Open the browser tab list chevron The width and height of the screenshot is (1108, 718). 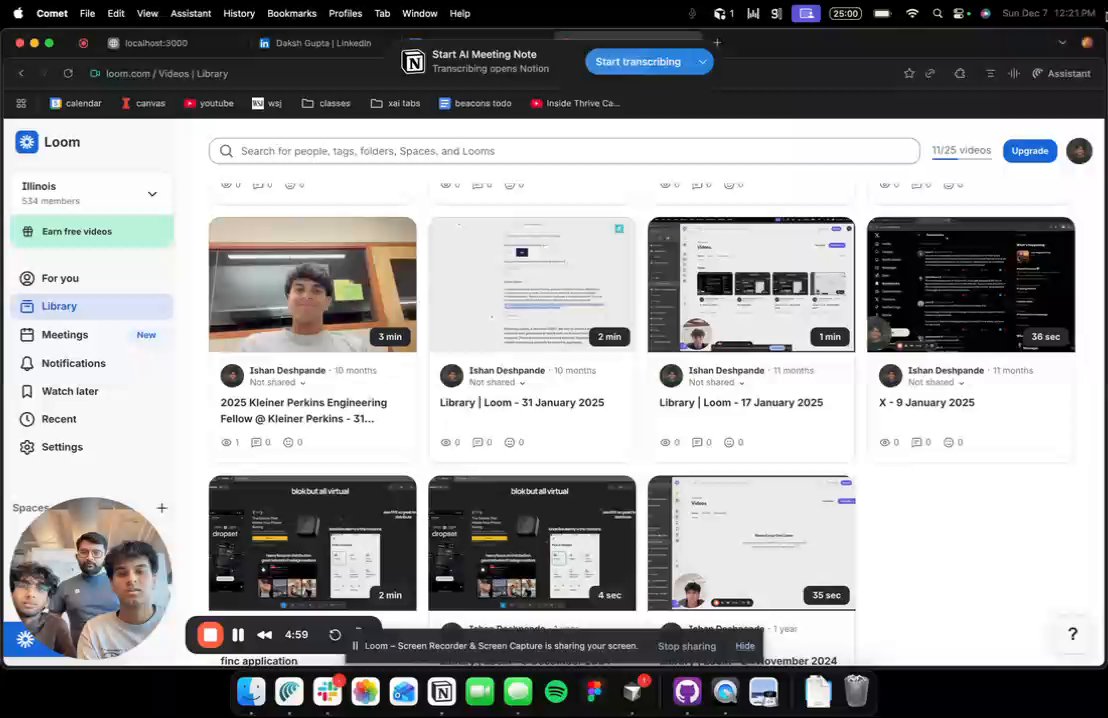(1062, 42)
